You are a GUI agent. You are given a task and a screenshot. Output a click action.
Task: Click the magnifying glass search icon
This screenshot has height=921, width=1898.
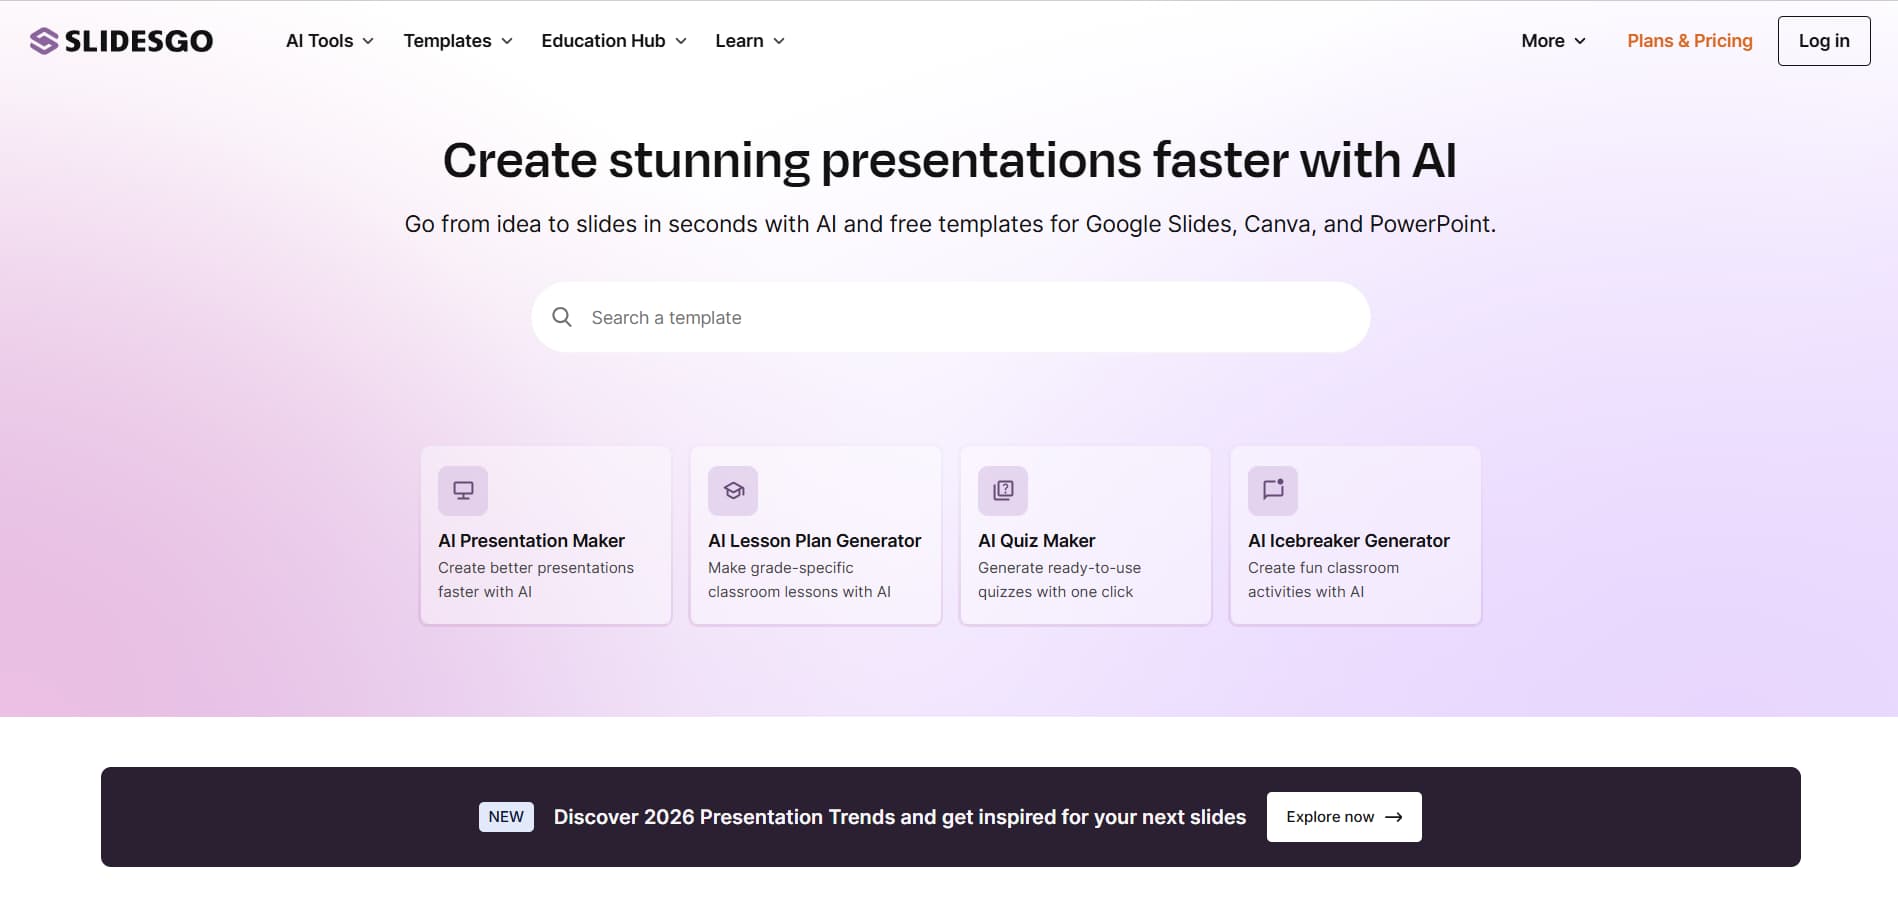(x=562, y=317)
